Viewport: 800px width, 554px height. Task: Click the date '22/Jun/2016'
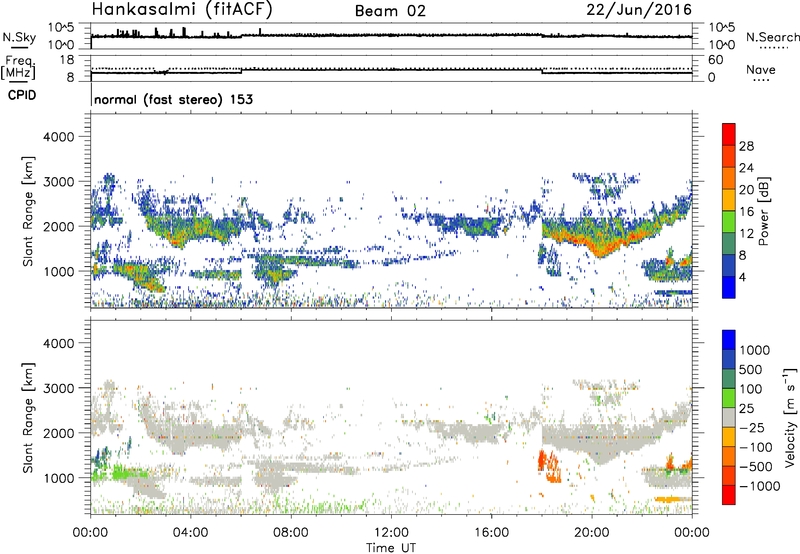click(639, 10)
